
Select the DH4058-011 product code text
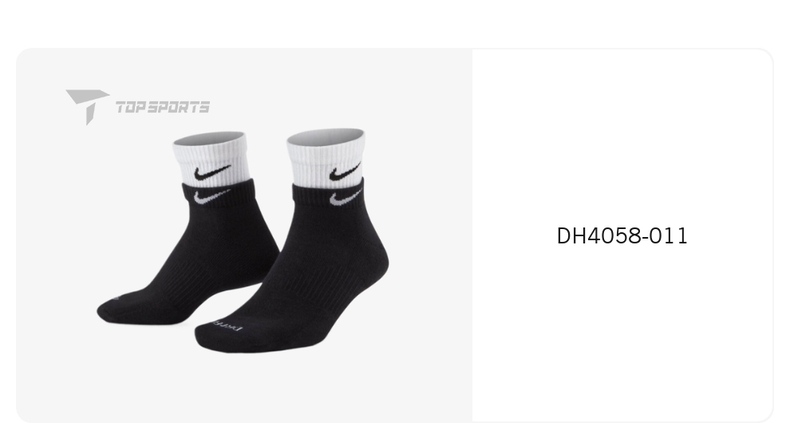[622, 236]
